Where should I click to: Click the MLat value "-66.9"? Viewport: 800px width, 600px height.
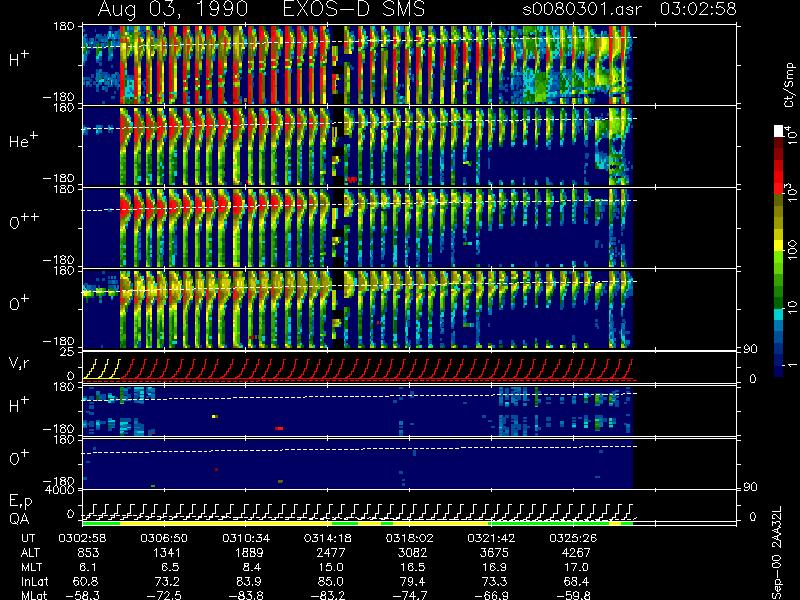(x=491, y=595)
